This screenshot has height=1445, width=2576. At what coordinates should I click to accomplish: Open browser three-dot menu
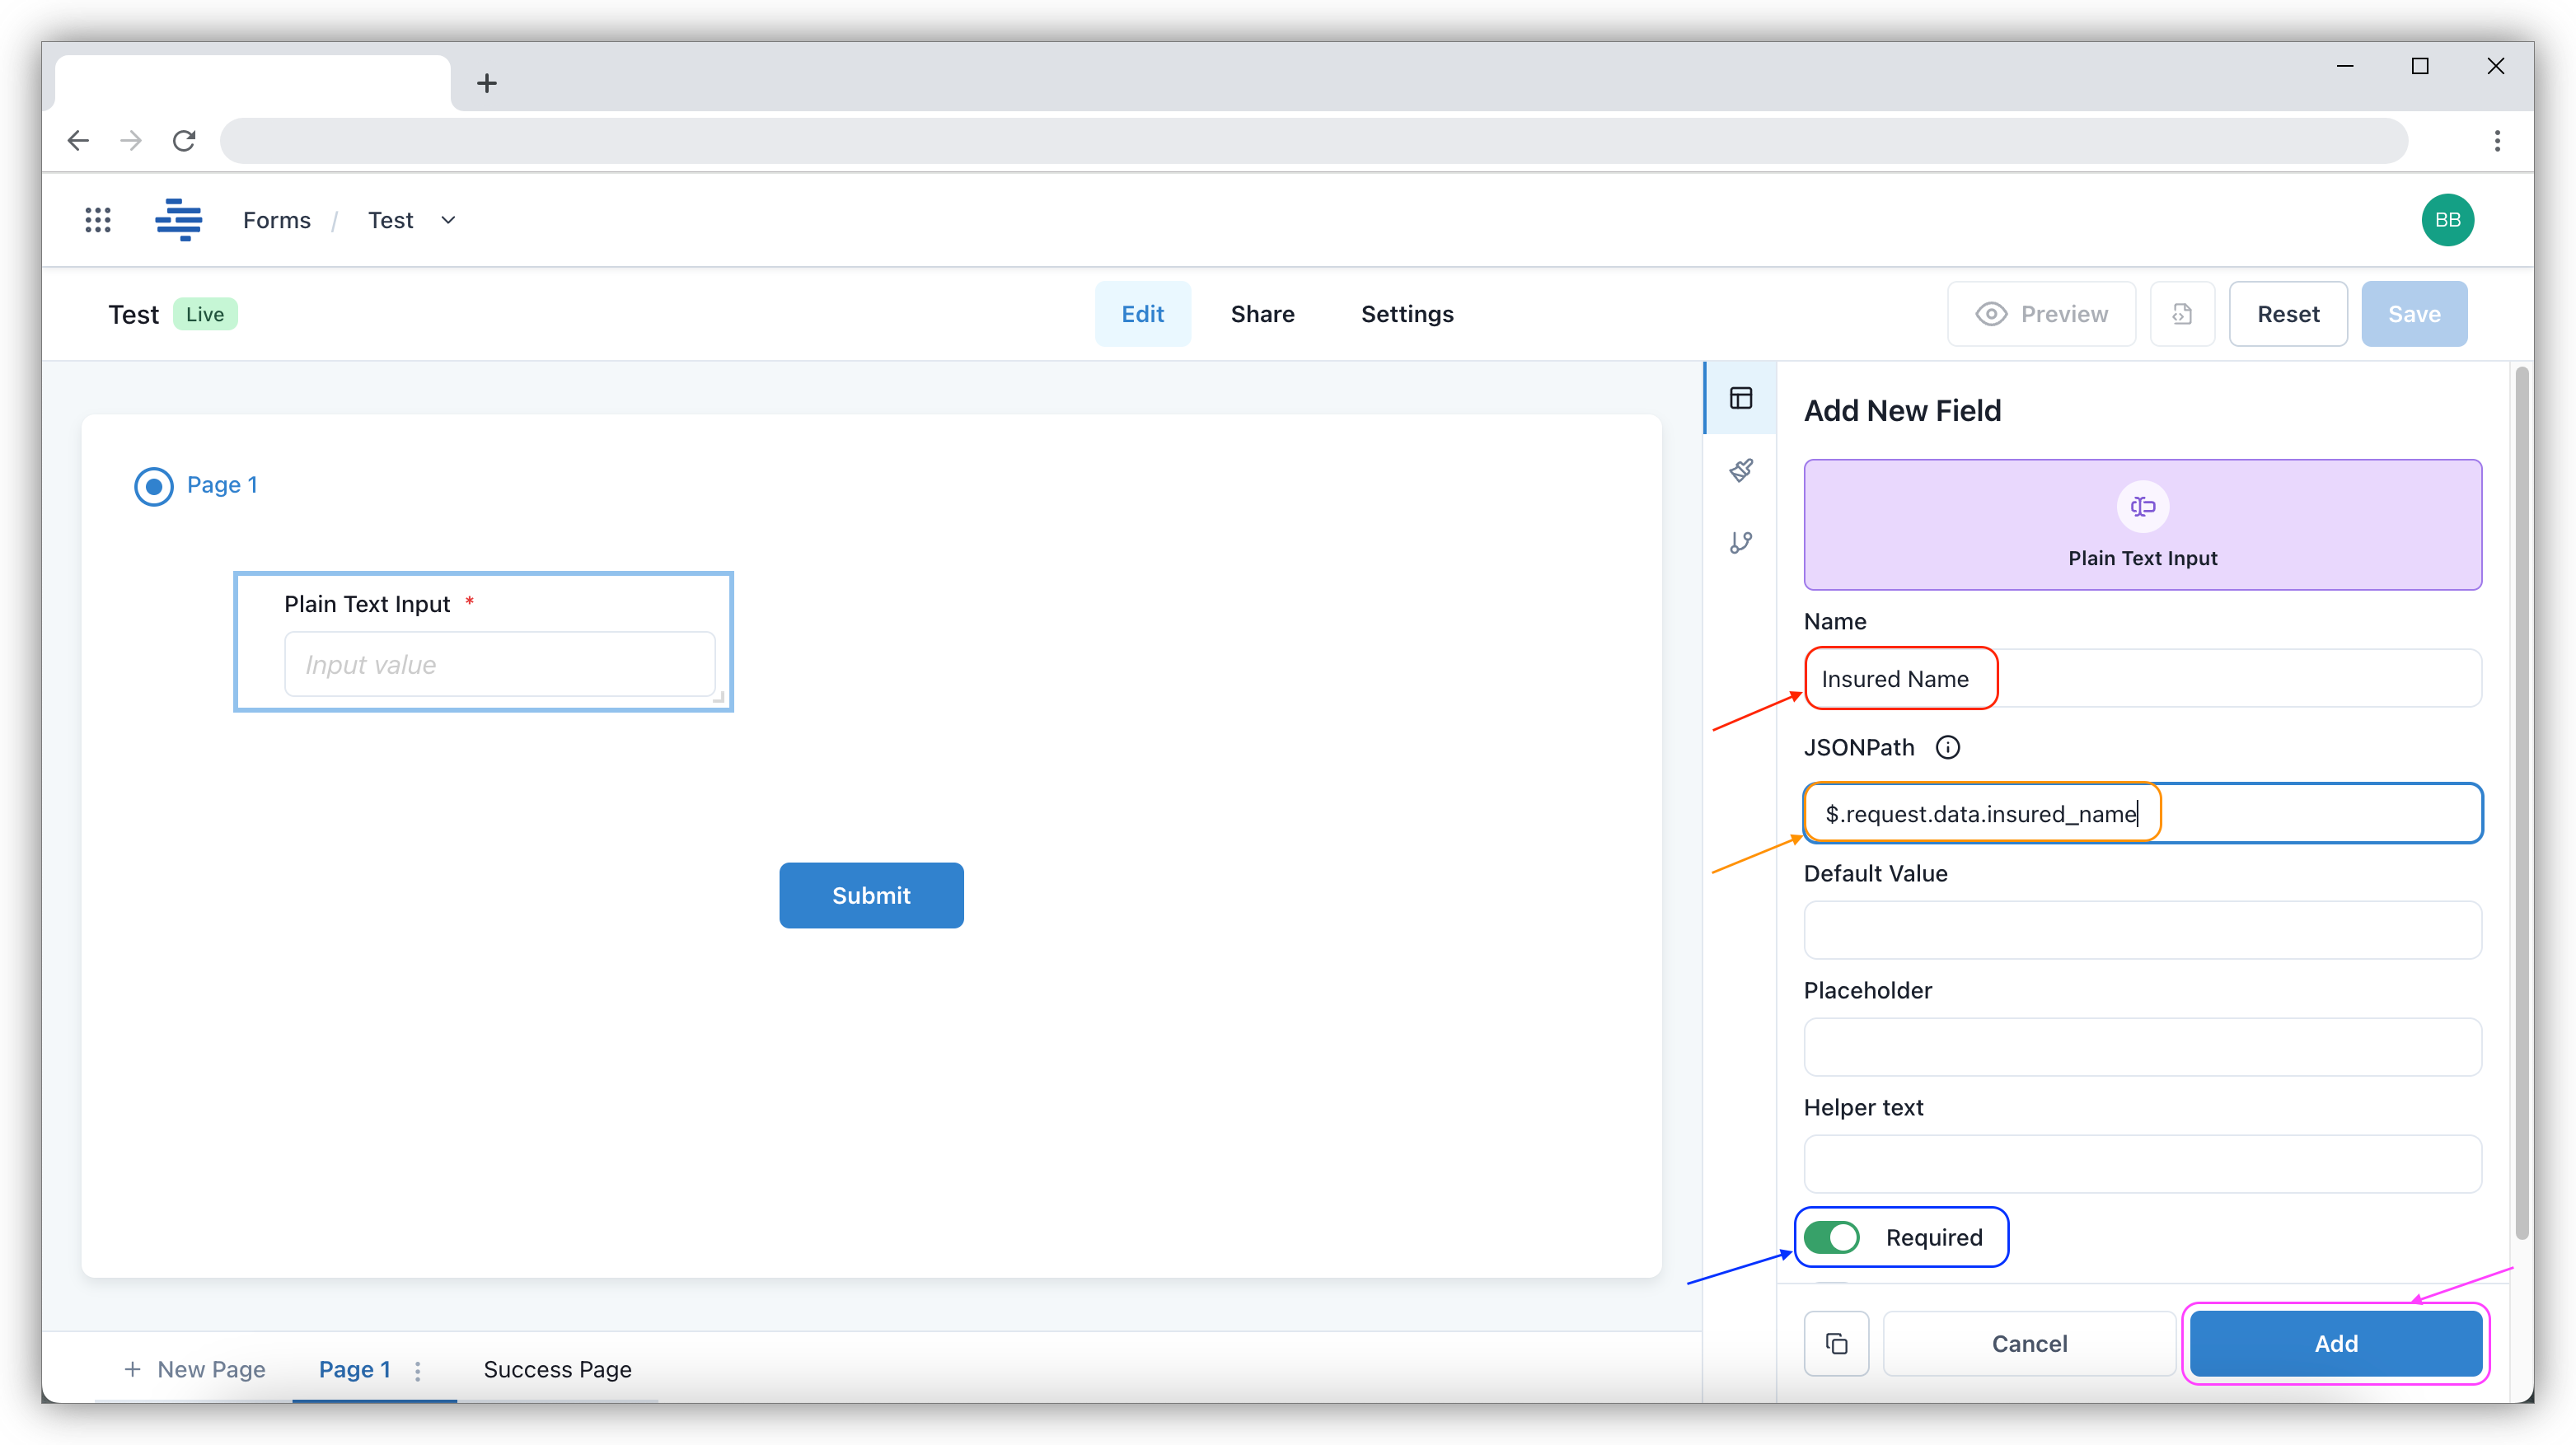pos(2497,141)
